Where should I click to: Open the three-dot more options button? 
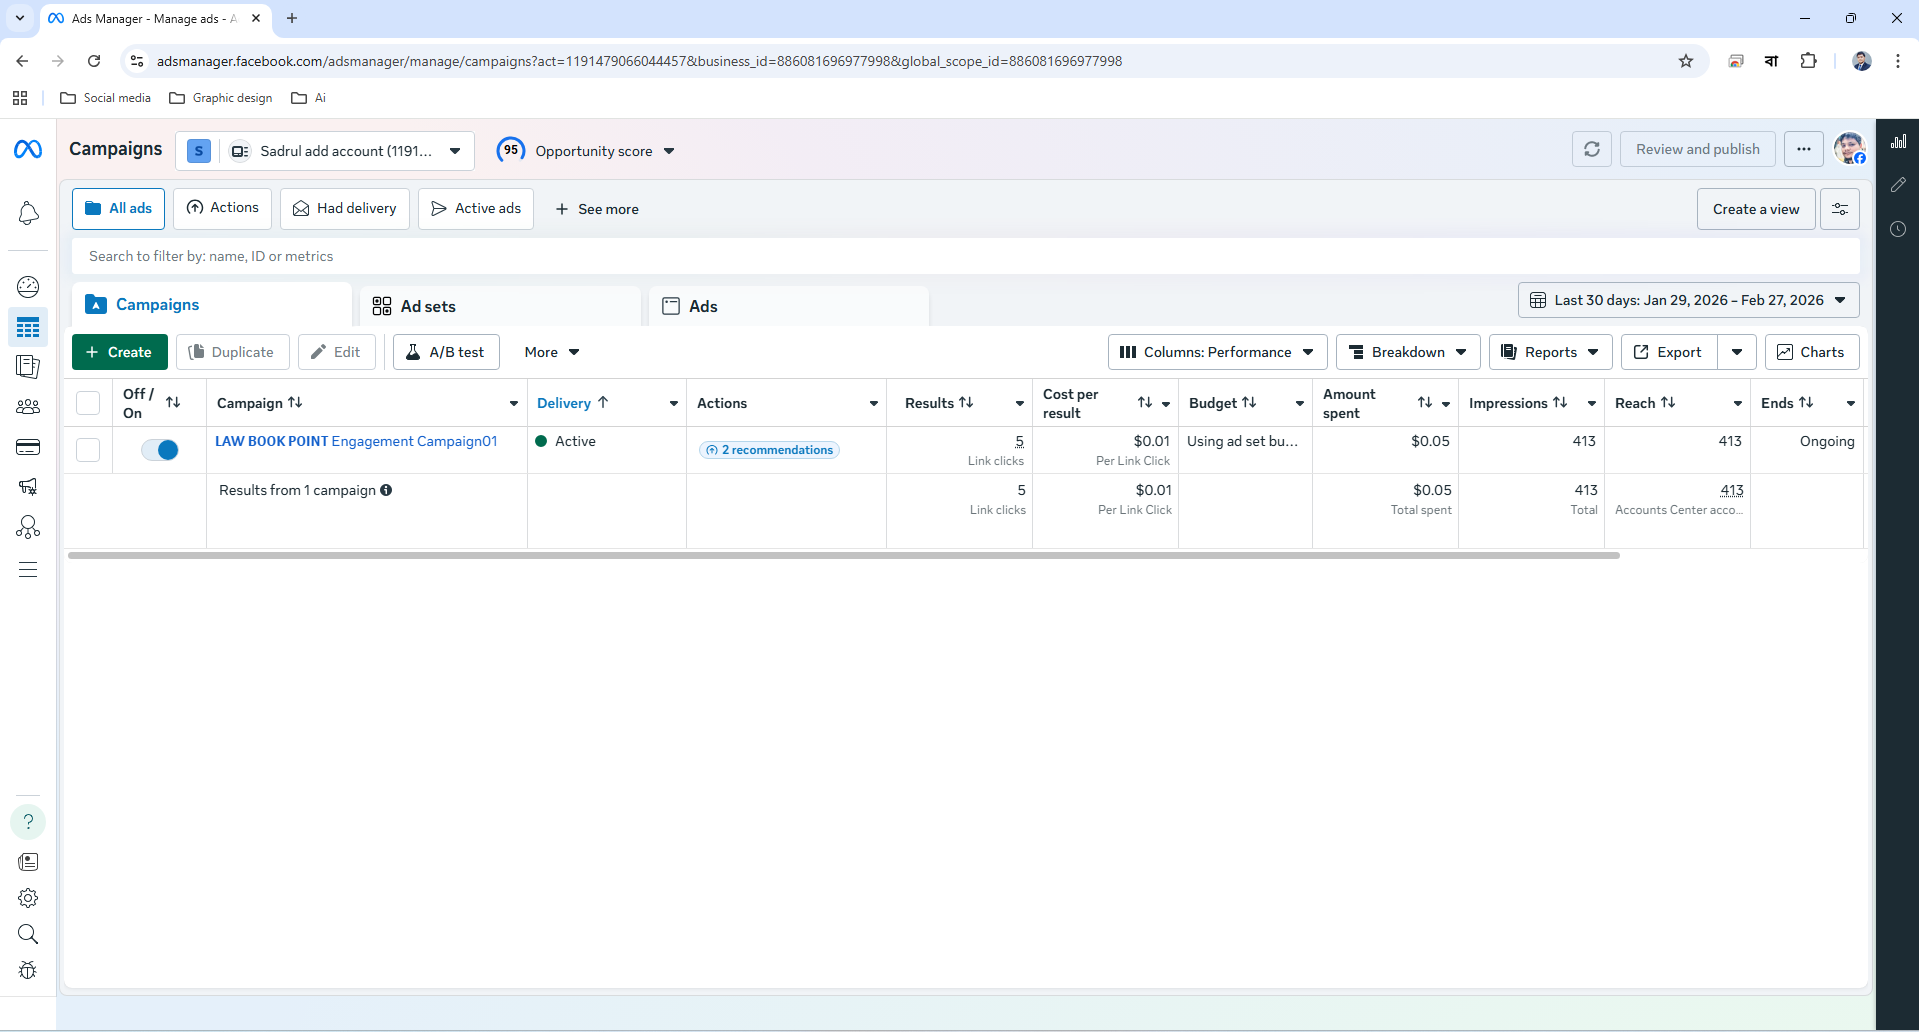1803,150
